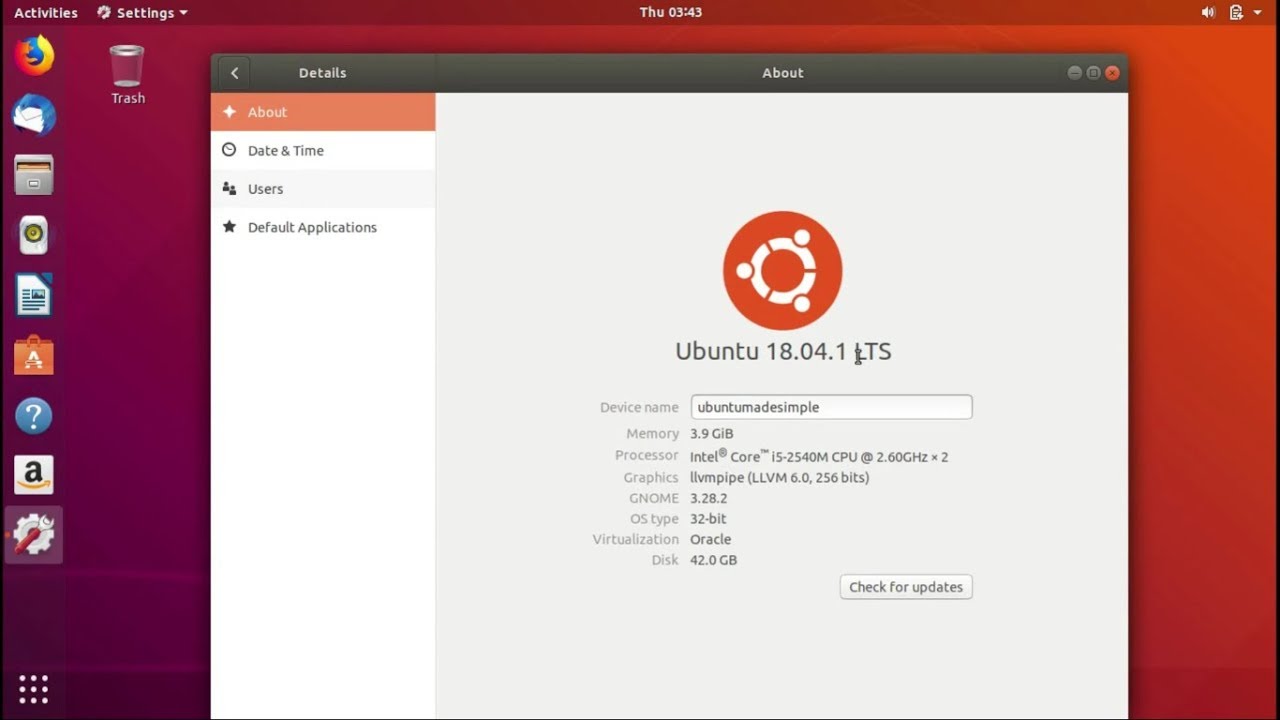The height and width of the screenshot is (720, 1280).
Task: Open Activities overview
Action: click(46, 13)
